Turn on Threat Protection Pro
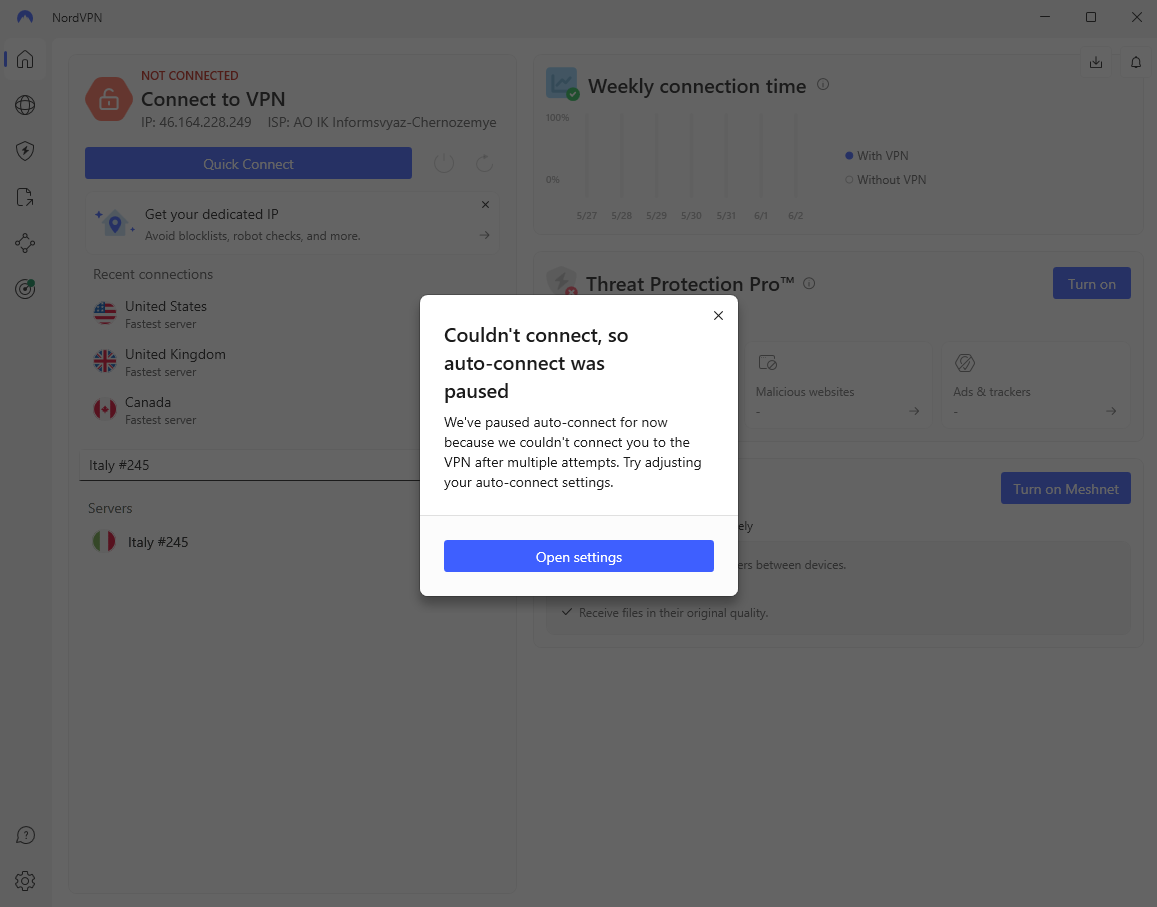The width and height of the screenshot is (1157, 907). pos(1091,283)
